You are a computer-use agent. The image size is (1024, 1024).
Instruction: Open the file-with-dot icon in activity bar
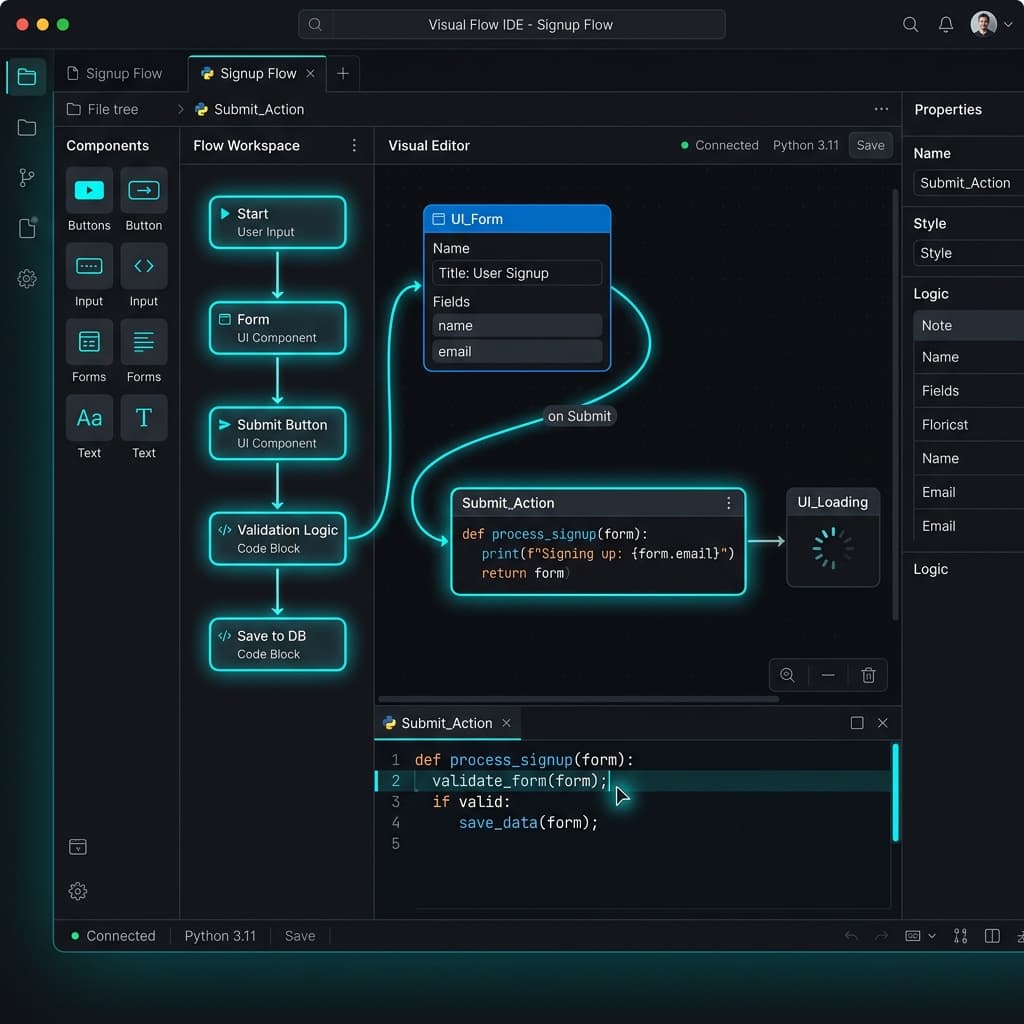[x=27, y=228]
